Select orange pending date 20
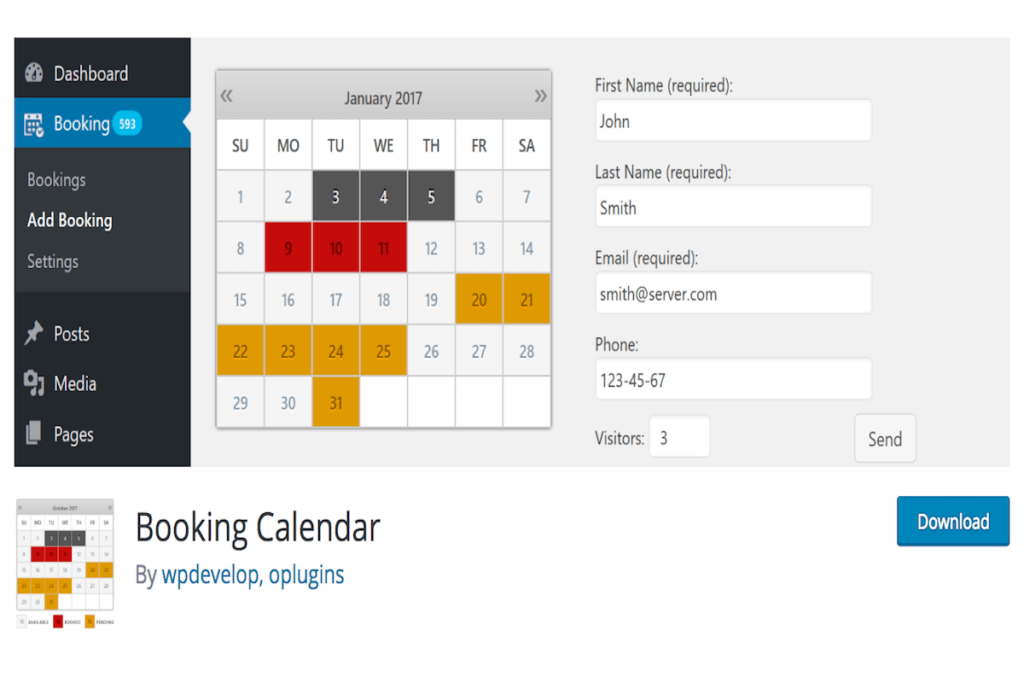 479,299
